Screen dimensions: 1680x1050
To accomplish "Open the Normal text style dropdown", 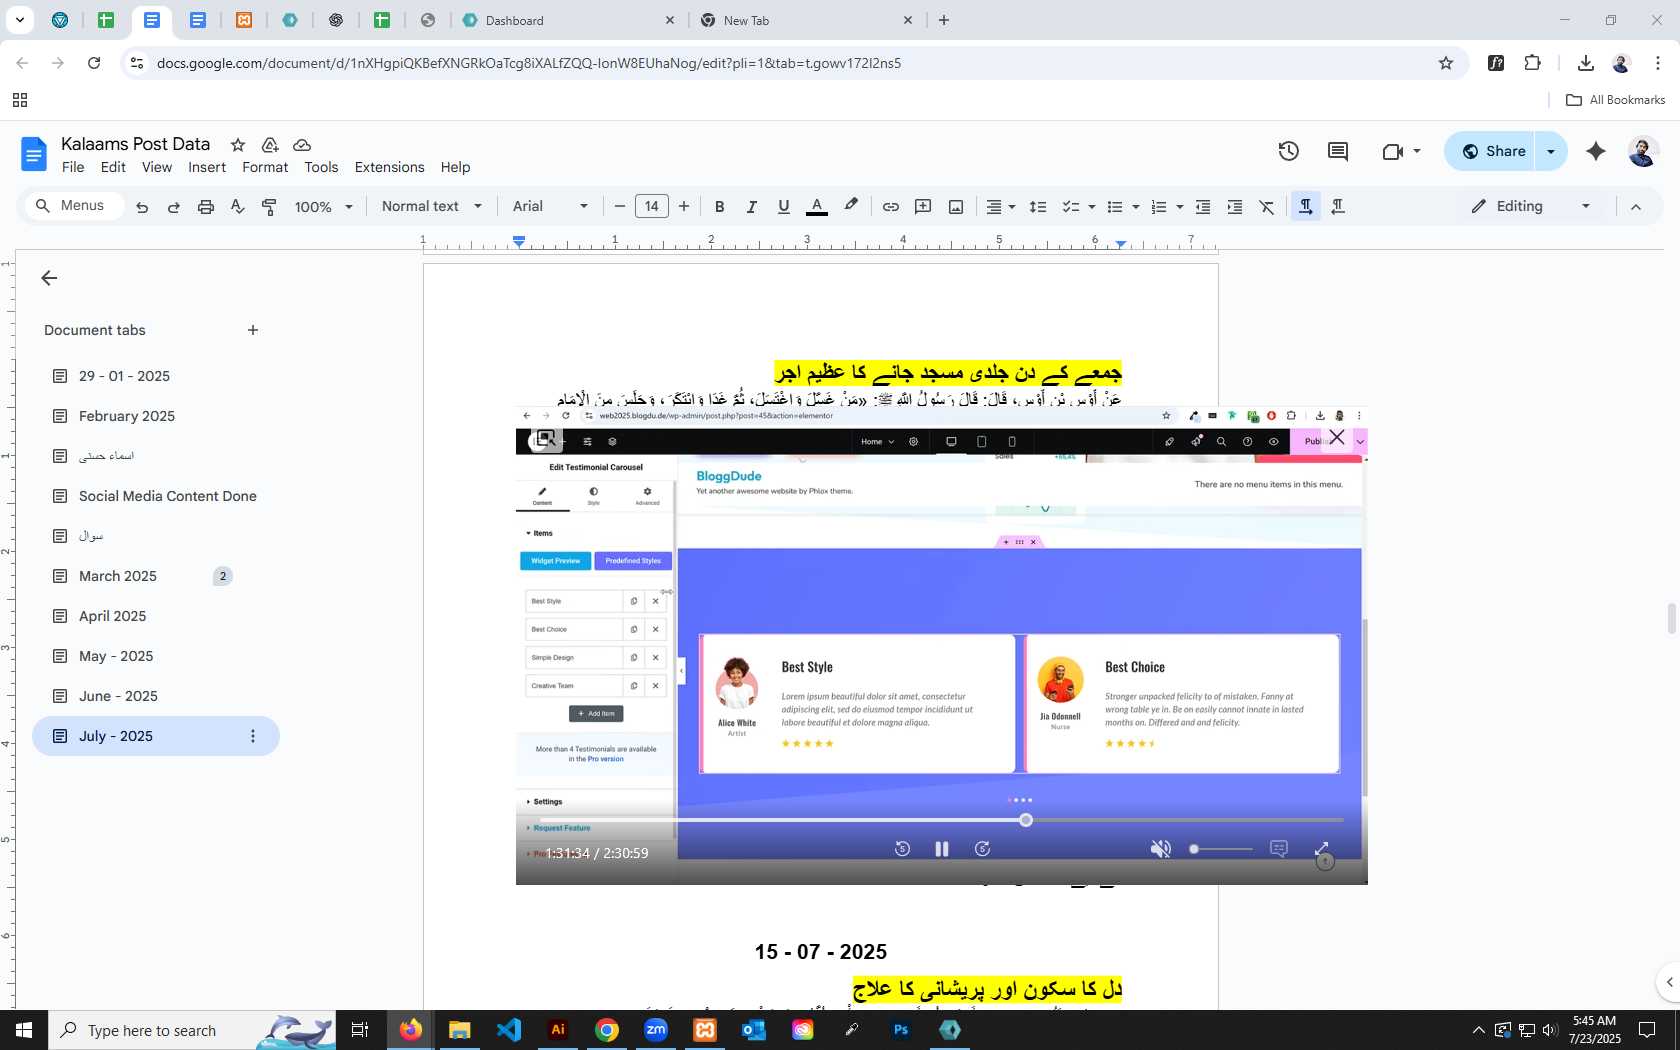I will [x=432, y=207].
